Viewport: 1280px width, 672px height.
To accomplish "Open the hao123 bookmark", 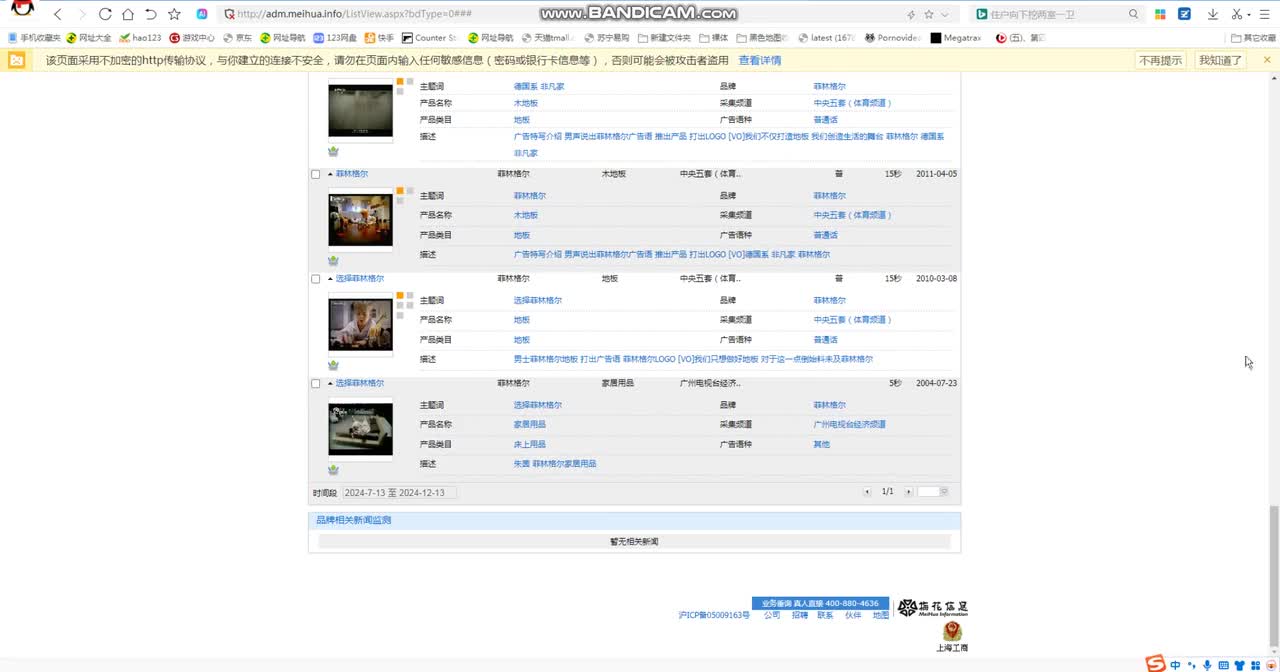I will point(140,38).
